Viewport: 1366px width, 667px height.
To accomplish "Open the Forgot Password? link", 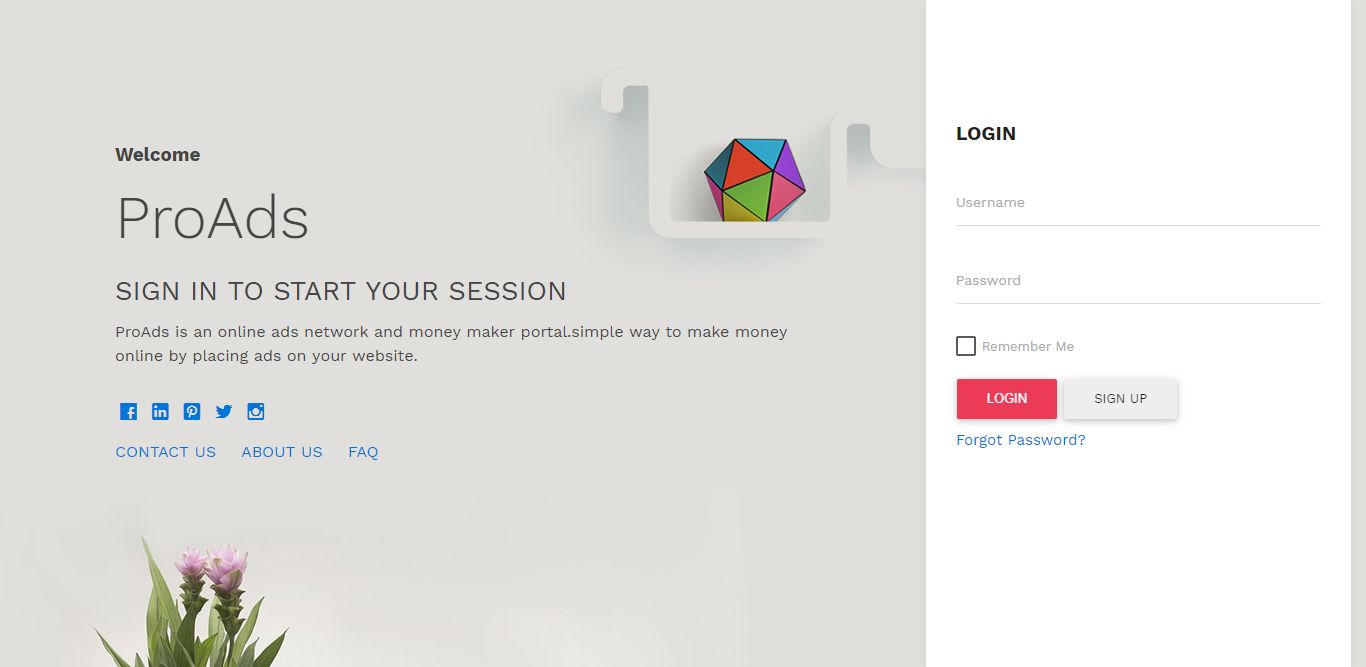I will click(1020, 440).
